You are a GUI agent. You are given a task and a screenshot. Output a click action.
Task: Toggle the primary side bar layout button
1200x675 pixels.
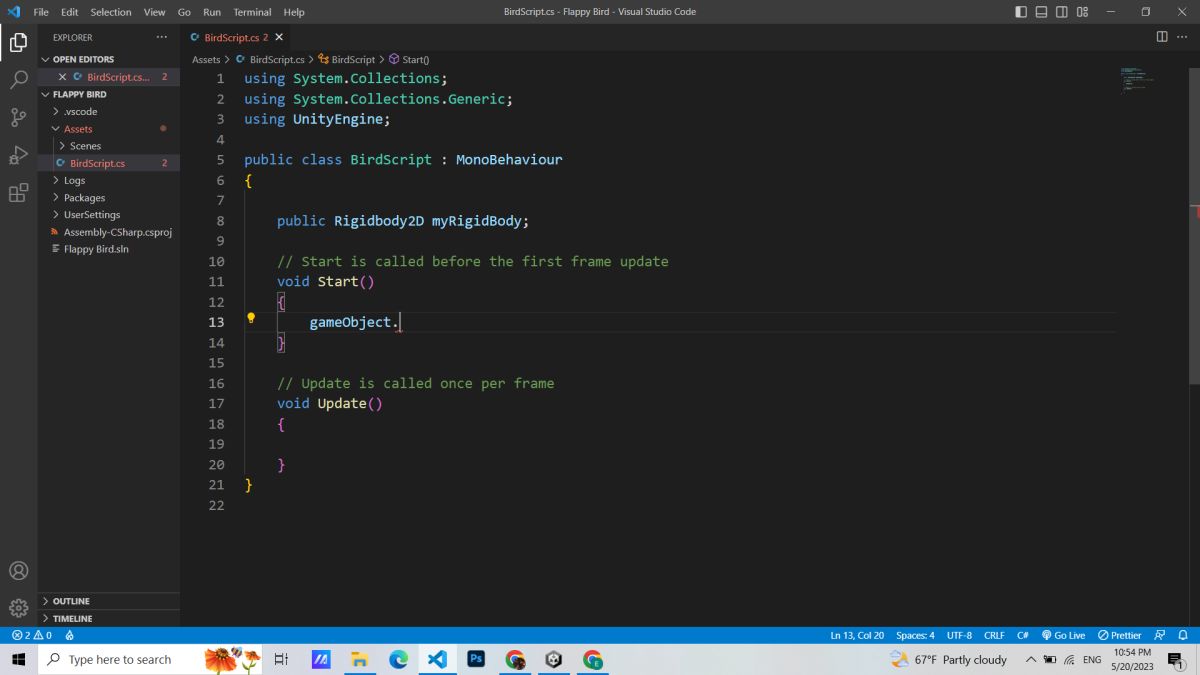[1021, 12]
